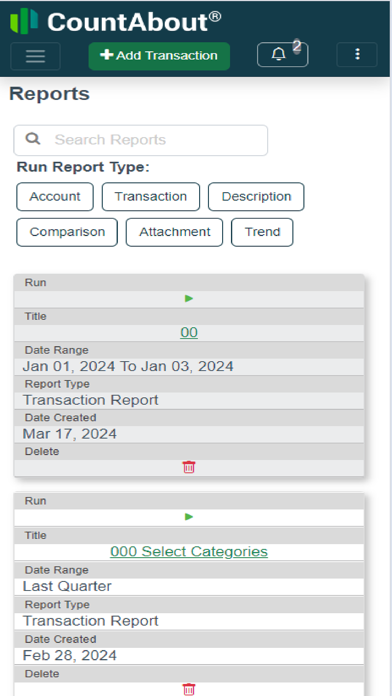The width and height of the screenshot is (392, 696).
Task: Click Transaction Report type of 000 Select Categories
Action: [91, 621]
